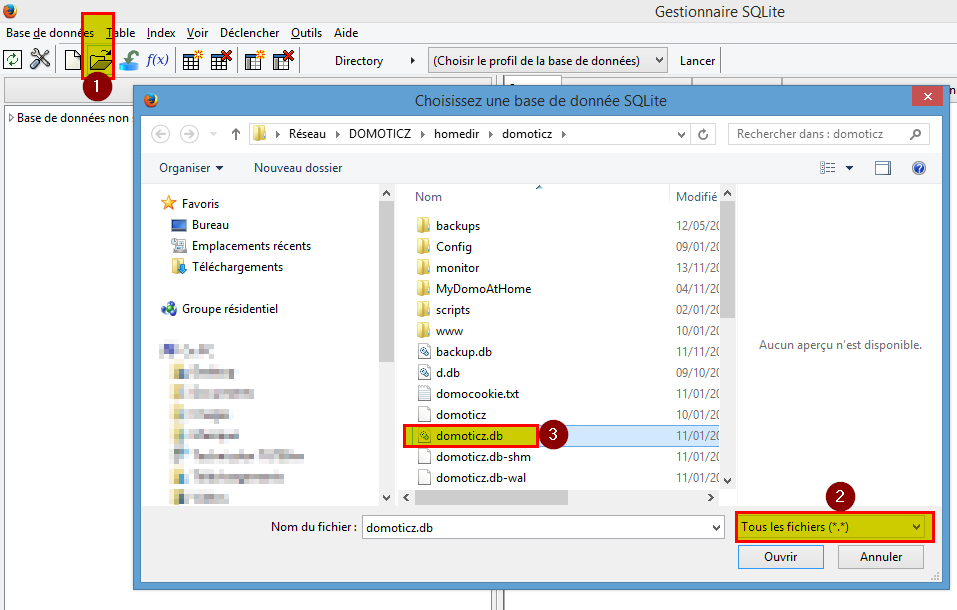Click the add column icon
The width and height of the screenshot is (957, 610).
point(255,60)
